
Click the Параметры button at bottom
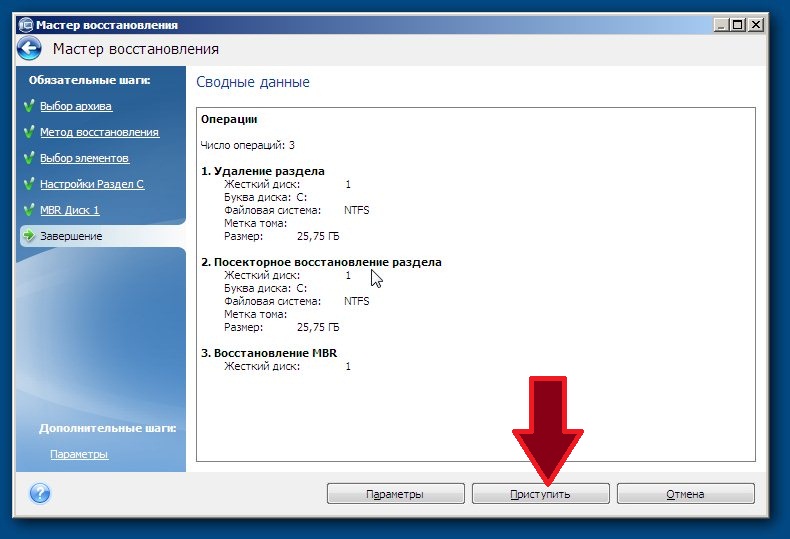pyautogui.click(x=396, y=494)
